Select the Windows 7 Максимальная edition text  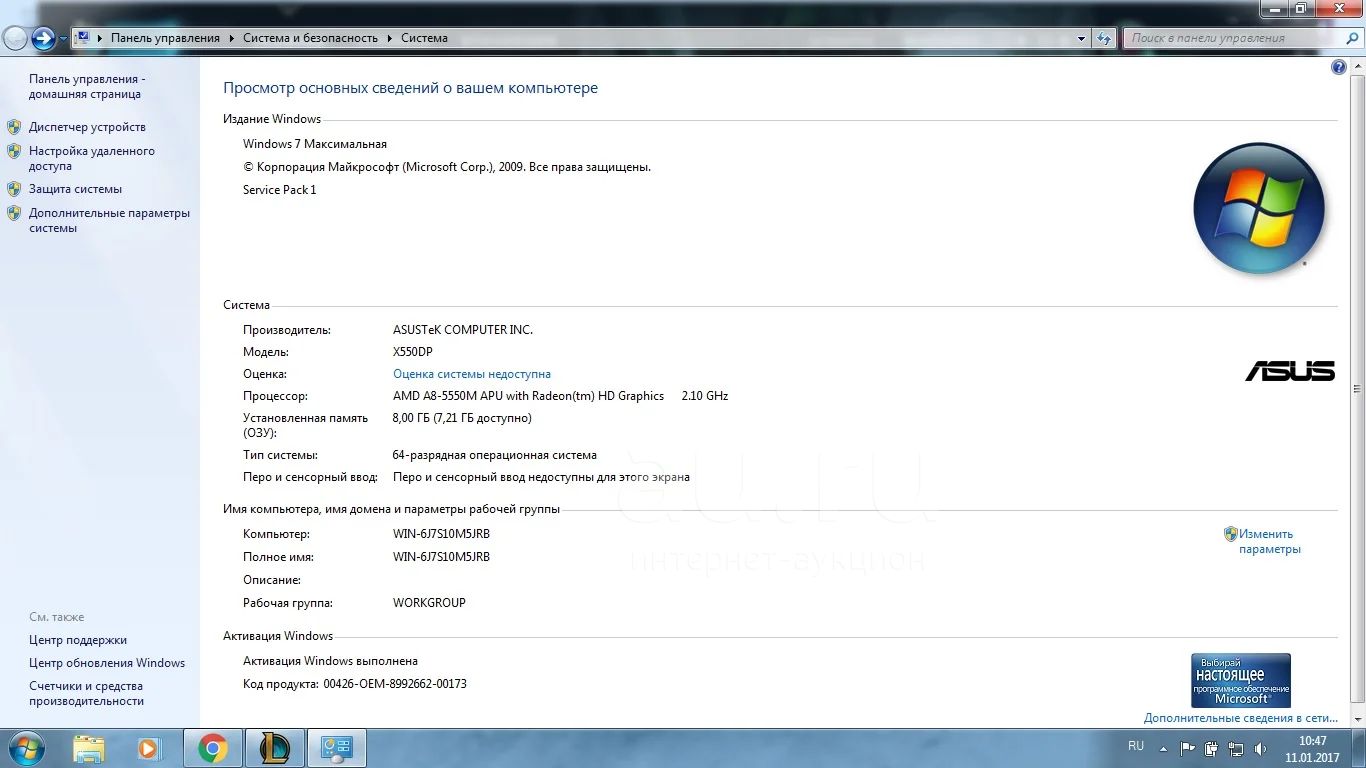(x=315, y=144)
